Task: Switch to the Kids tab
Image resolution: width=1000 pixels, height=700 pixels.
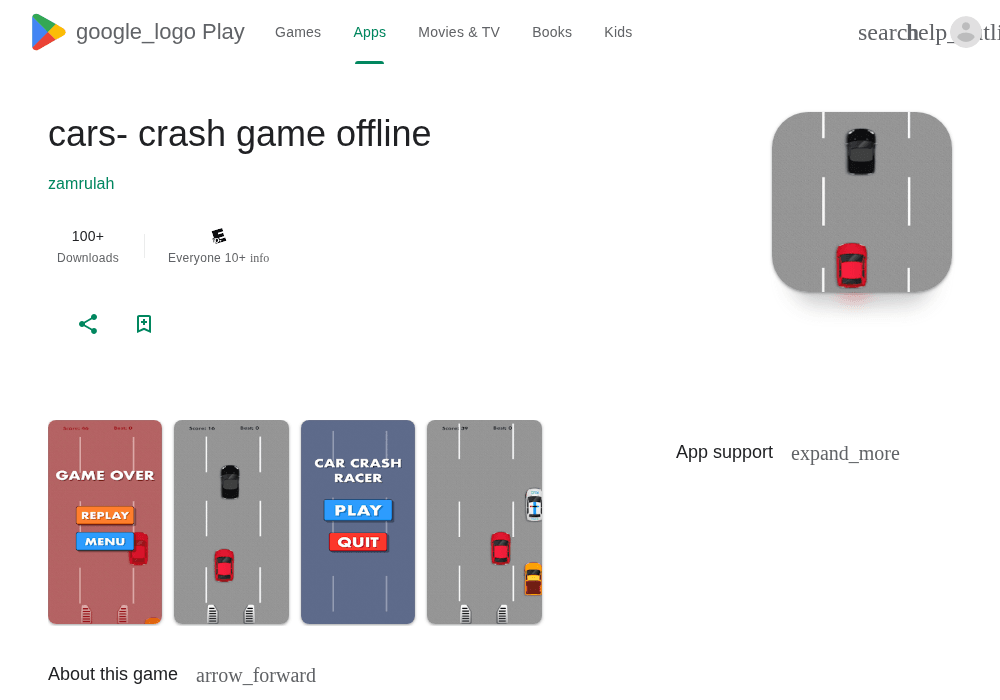Action: click(618, 32)
